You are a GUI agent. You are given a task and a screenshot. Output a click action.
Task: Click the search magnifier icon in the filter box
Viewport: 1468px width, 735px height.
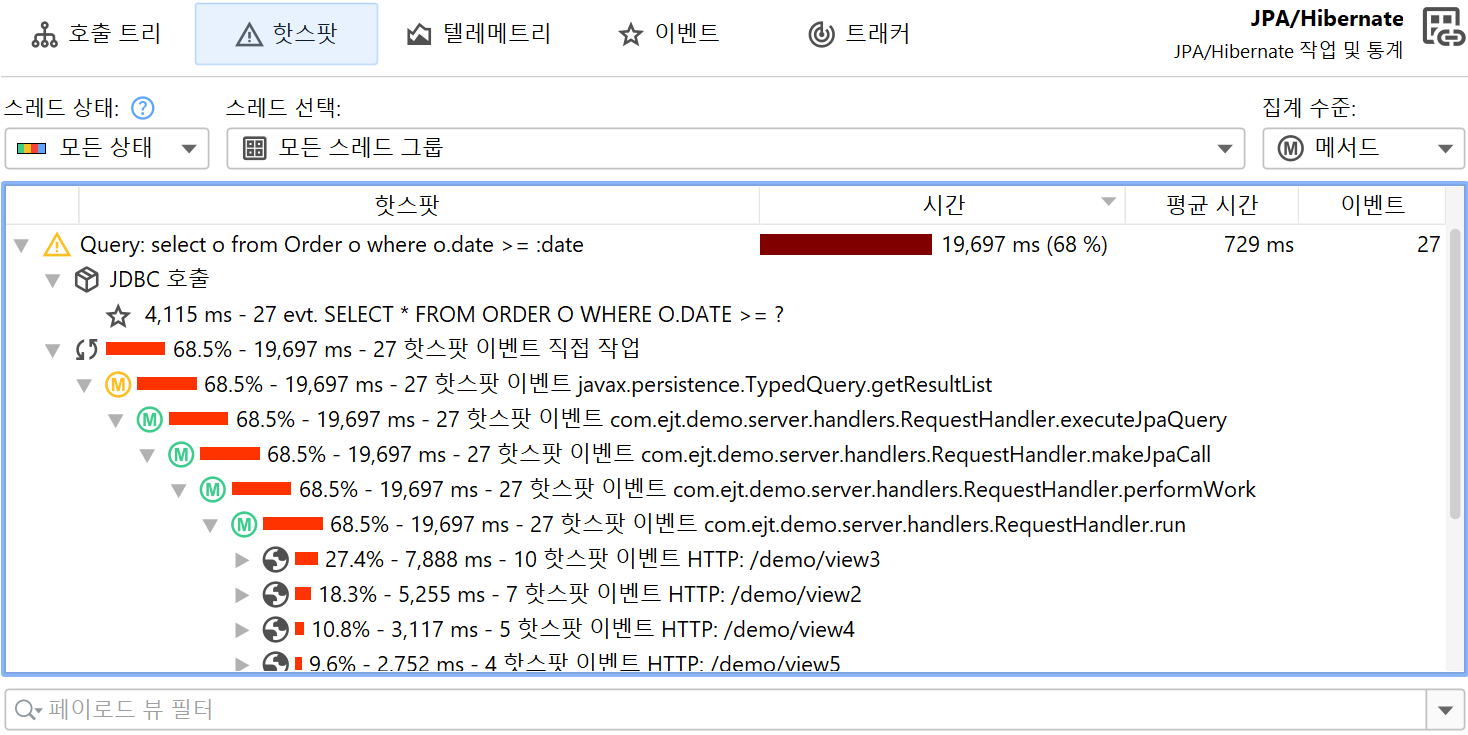tap(26, 710)
